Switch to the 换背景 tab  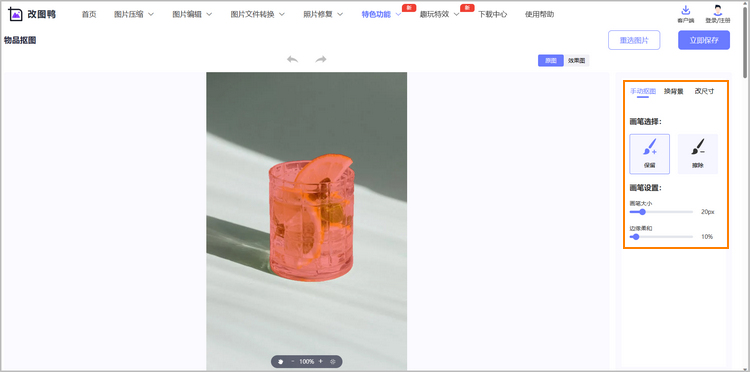click(x=673, y=91)
